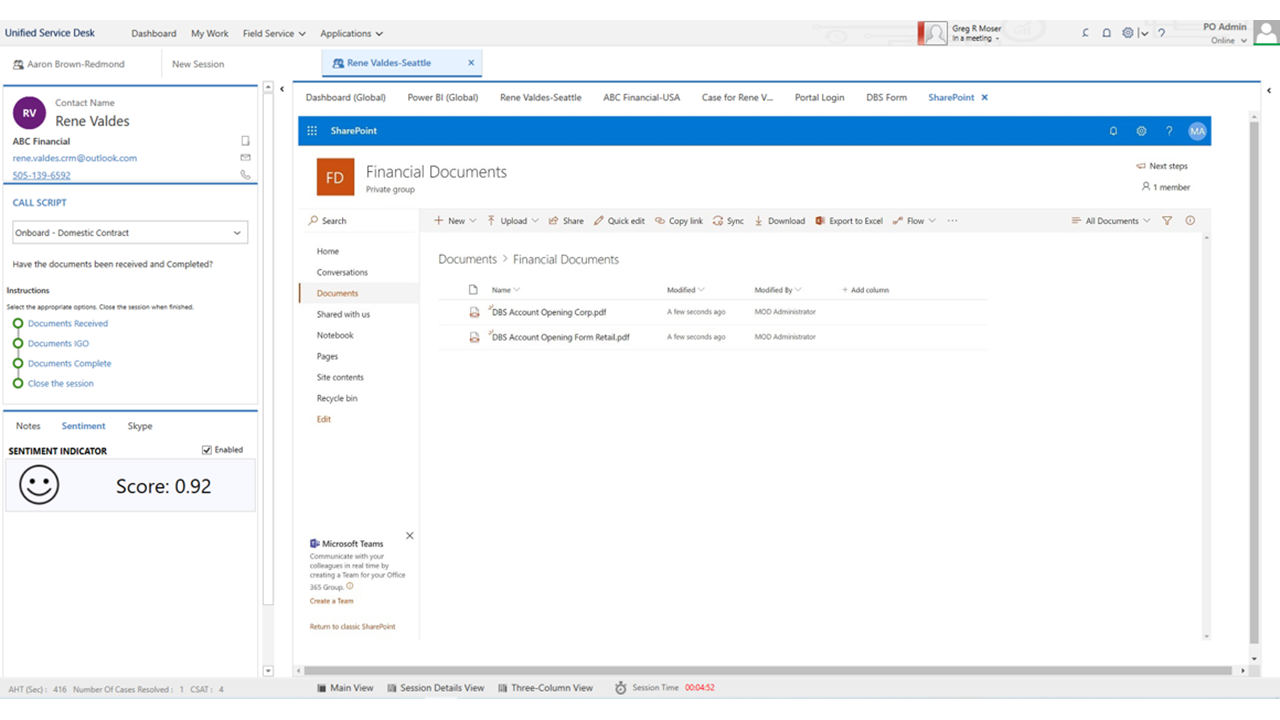Viewport: 1280px width, 720px height.
Task: Open the call script dropdown Onboard - Domestic Contract
Action: tap(130, 233)
